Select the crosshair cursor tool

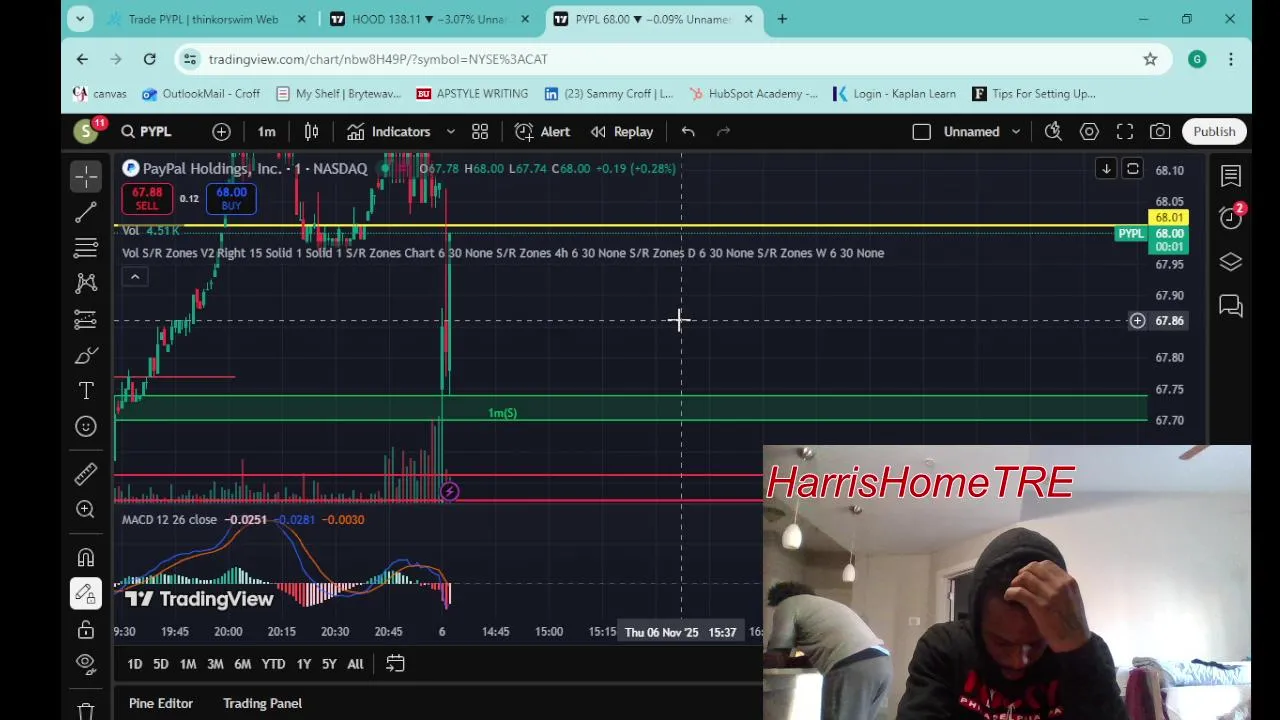pos(86,177)
